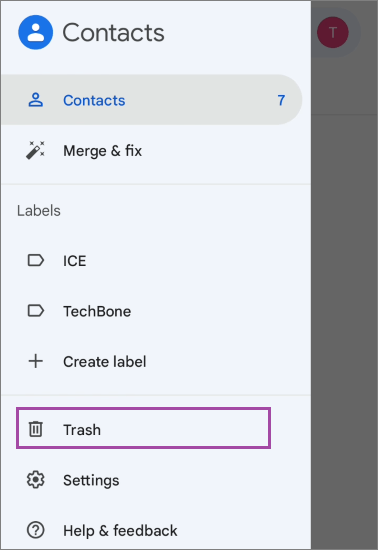Open Help & feedback

click(120, 531)
